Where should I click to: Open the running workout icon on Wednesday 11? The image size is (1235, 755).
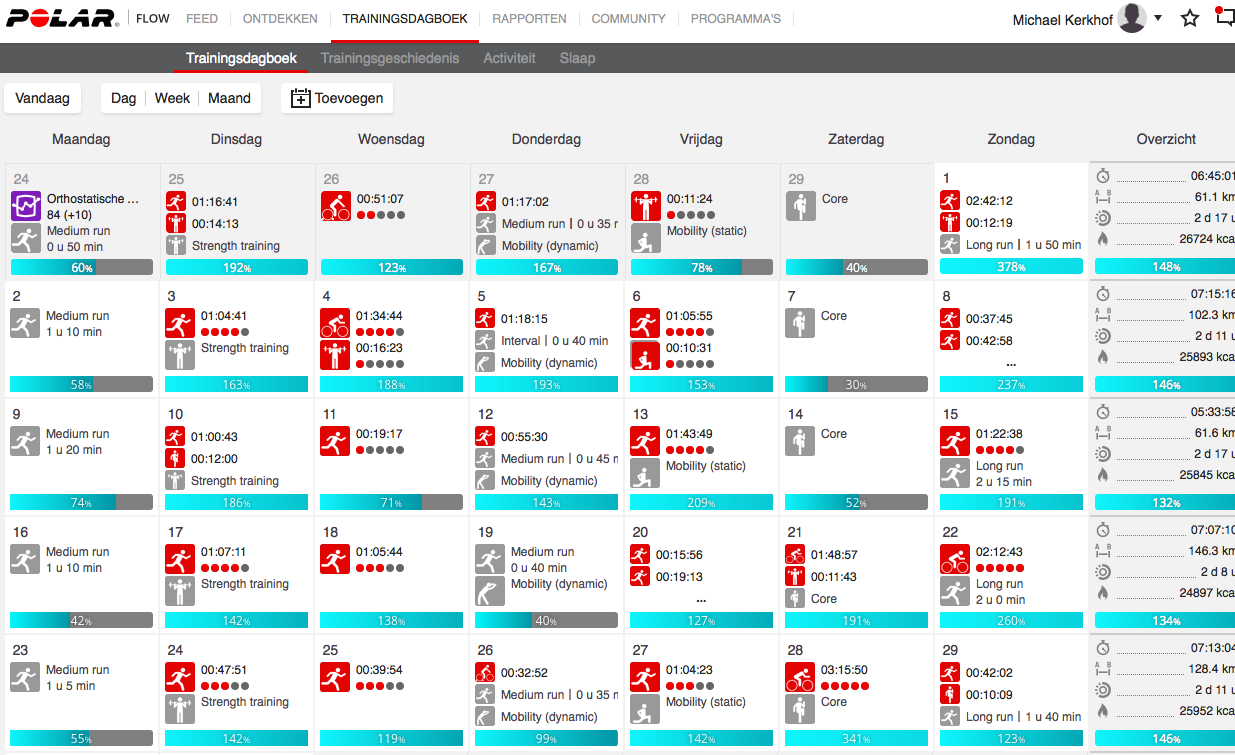click(x=335, y=441)
